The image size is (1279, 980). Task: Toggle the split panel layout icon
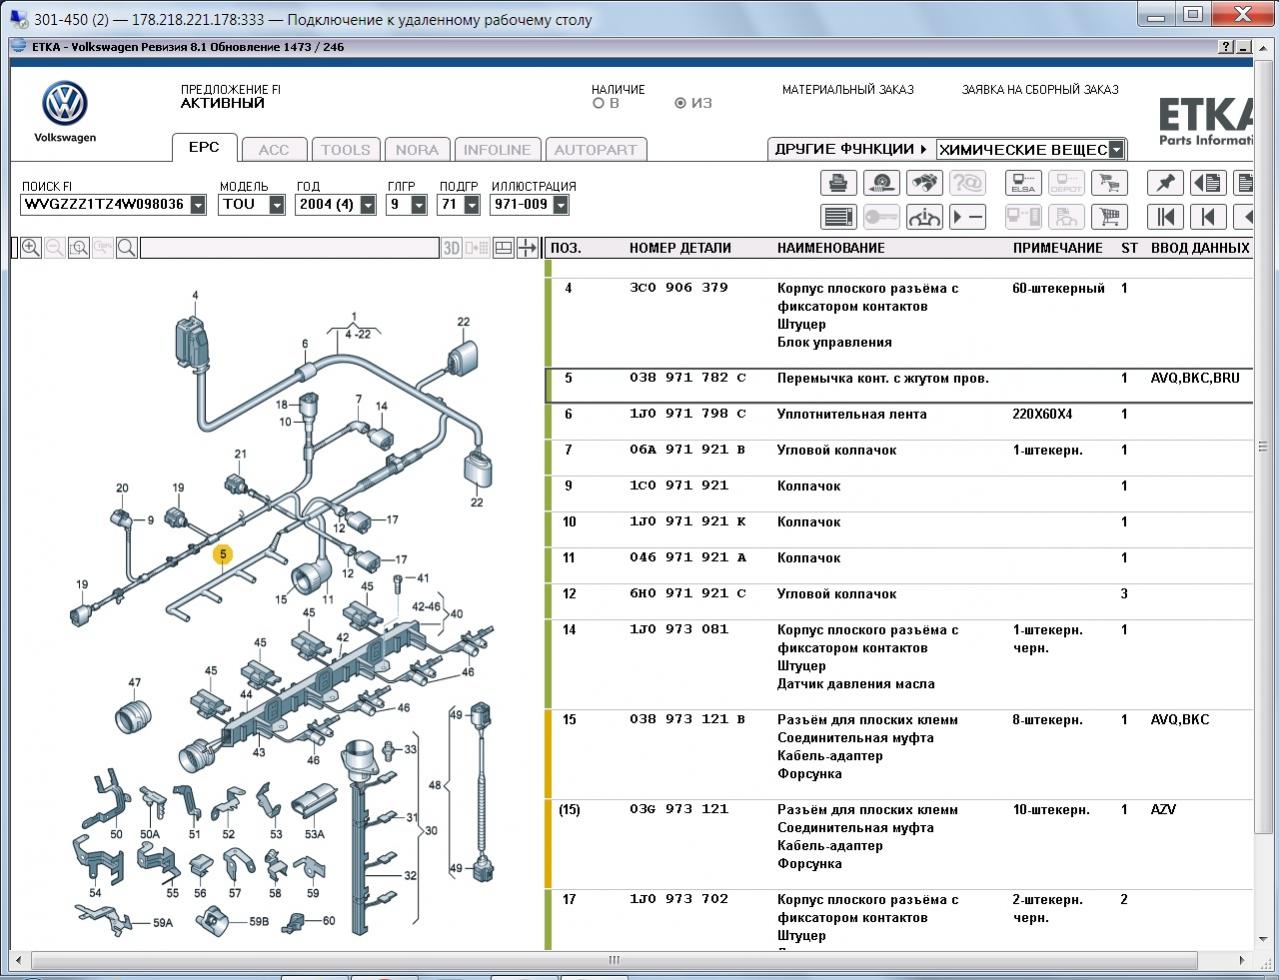(504, 248)
